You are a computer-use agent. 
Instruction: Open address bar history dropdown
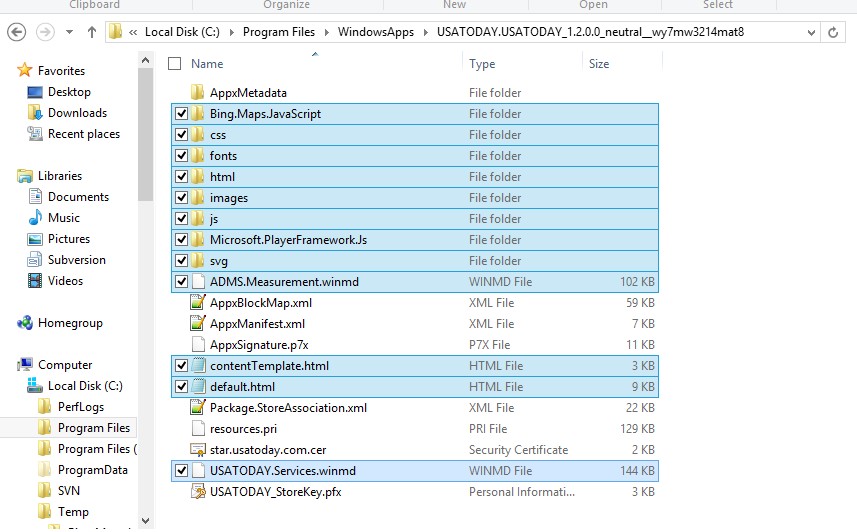(811, 32)
